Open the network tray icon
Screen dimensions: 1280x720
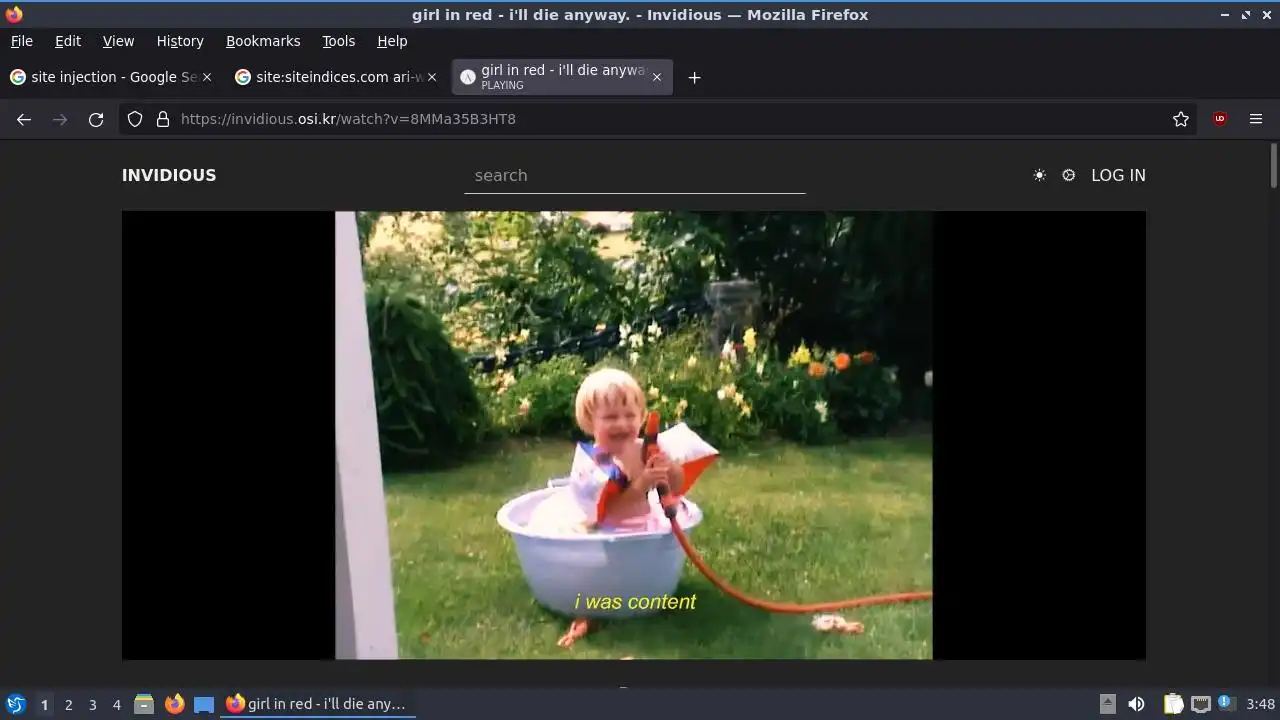[x=1200, y=704]
